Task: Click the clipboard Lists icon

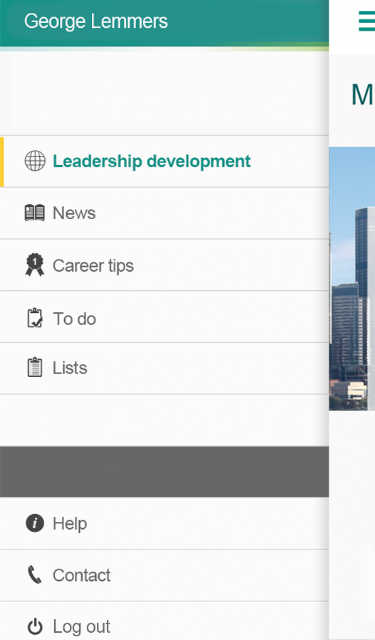Action: coord(35,367)
